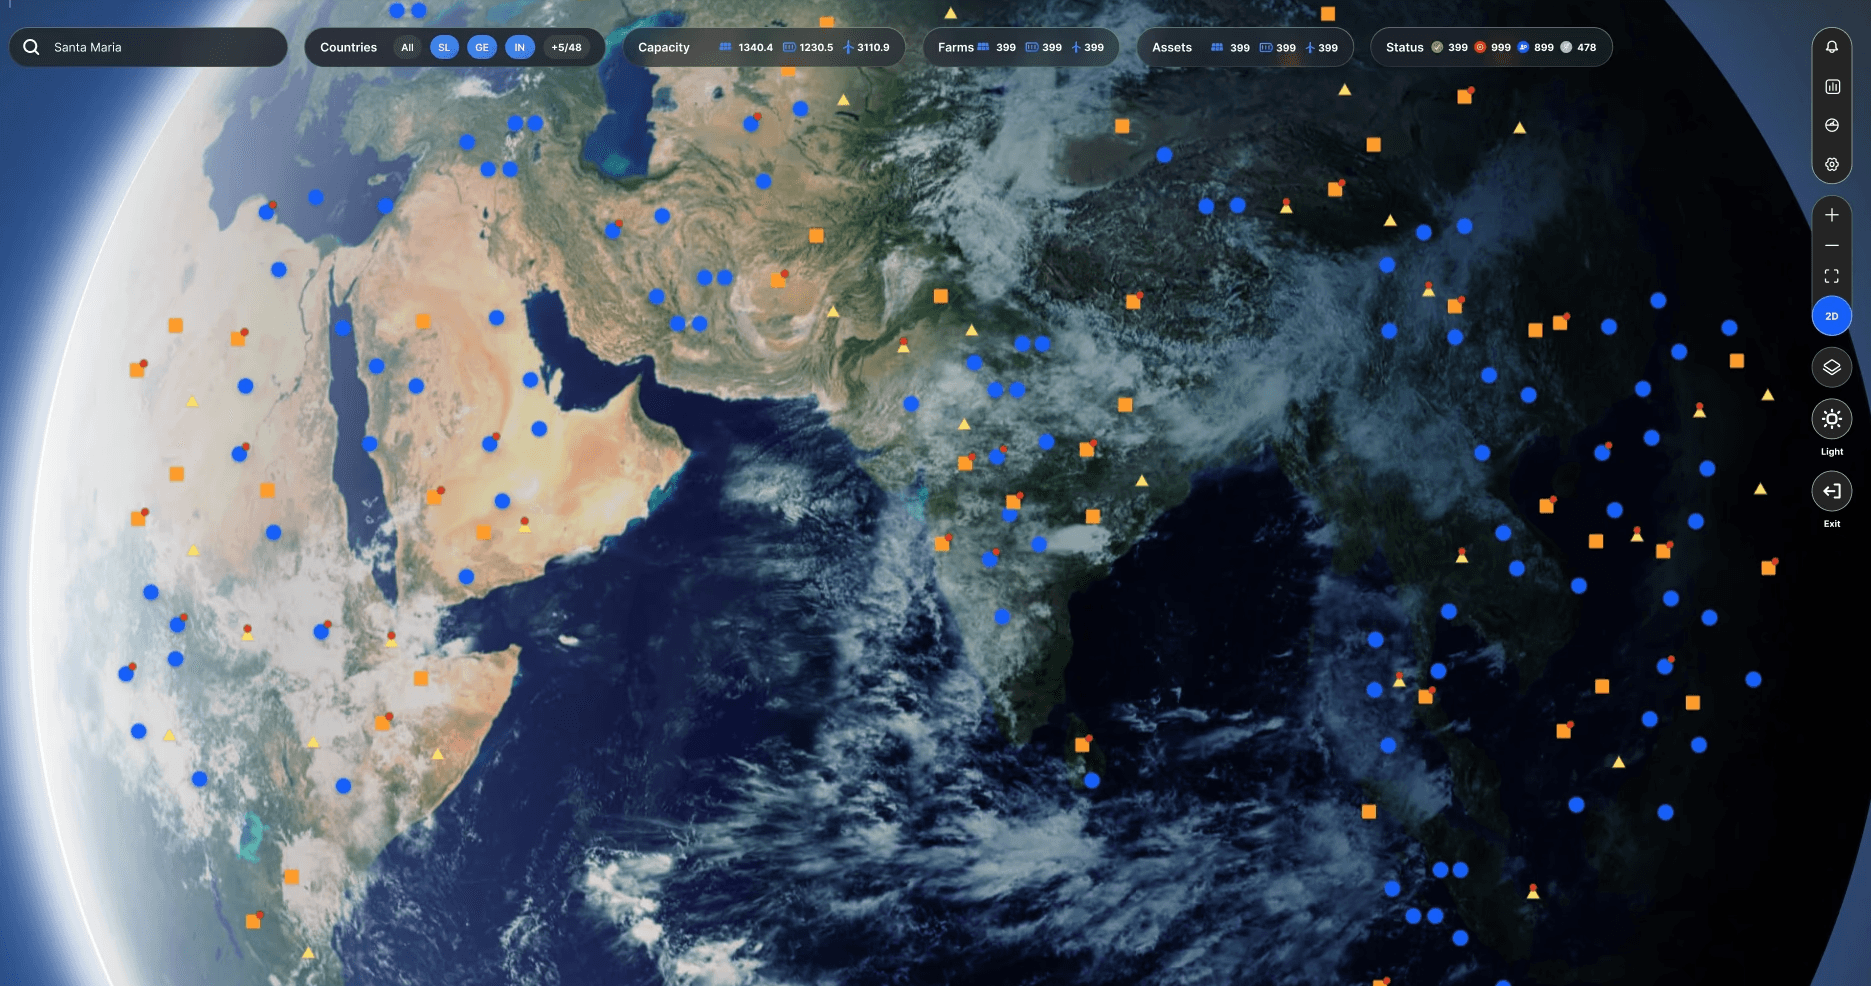Click the red alert Status icon
This screenshot has width=1871, height=986.
tap(1480, 47)
